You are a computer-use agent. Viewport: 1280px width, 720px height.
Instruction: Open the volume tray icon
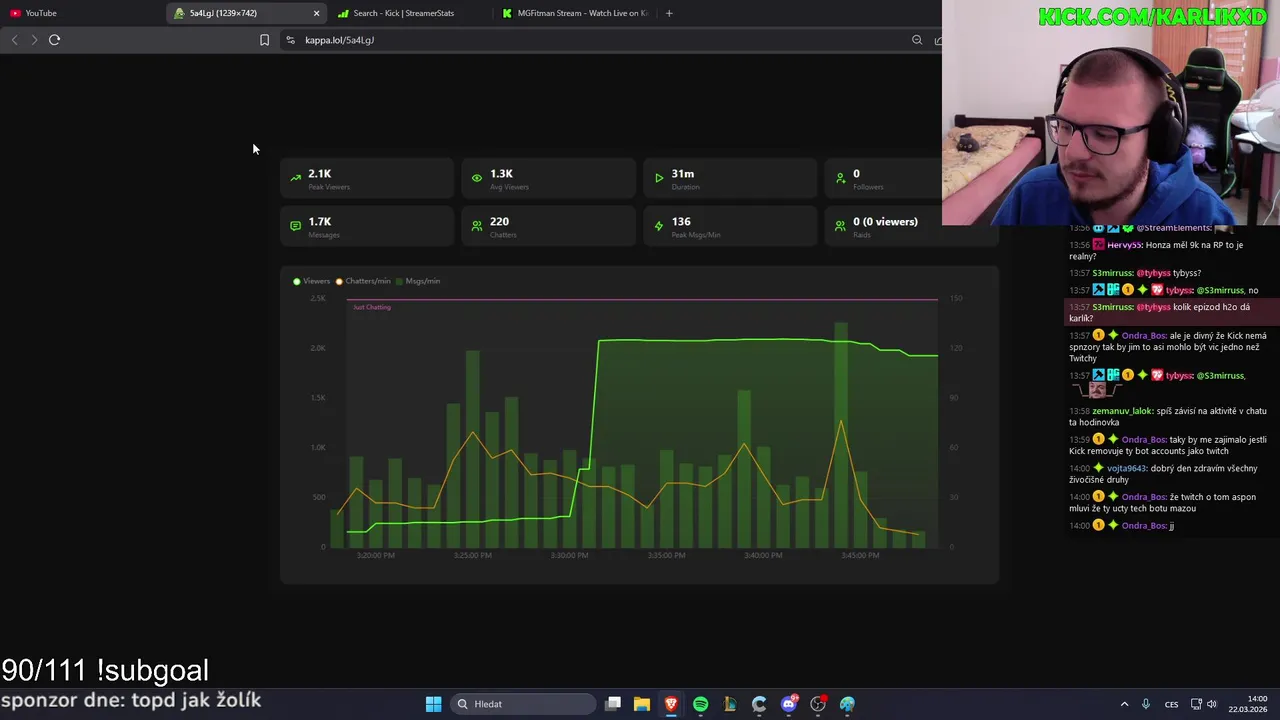pos(1212,704)
